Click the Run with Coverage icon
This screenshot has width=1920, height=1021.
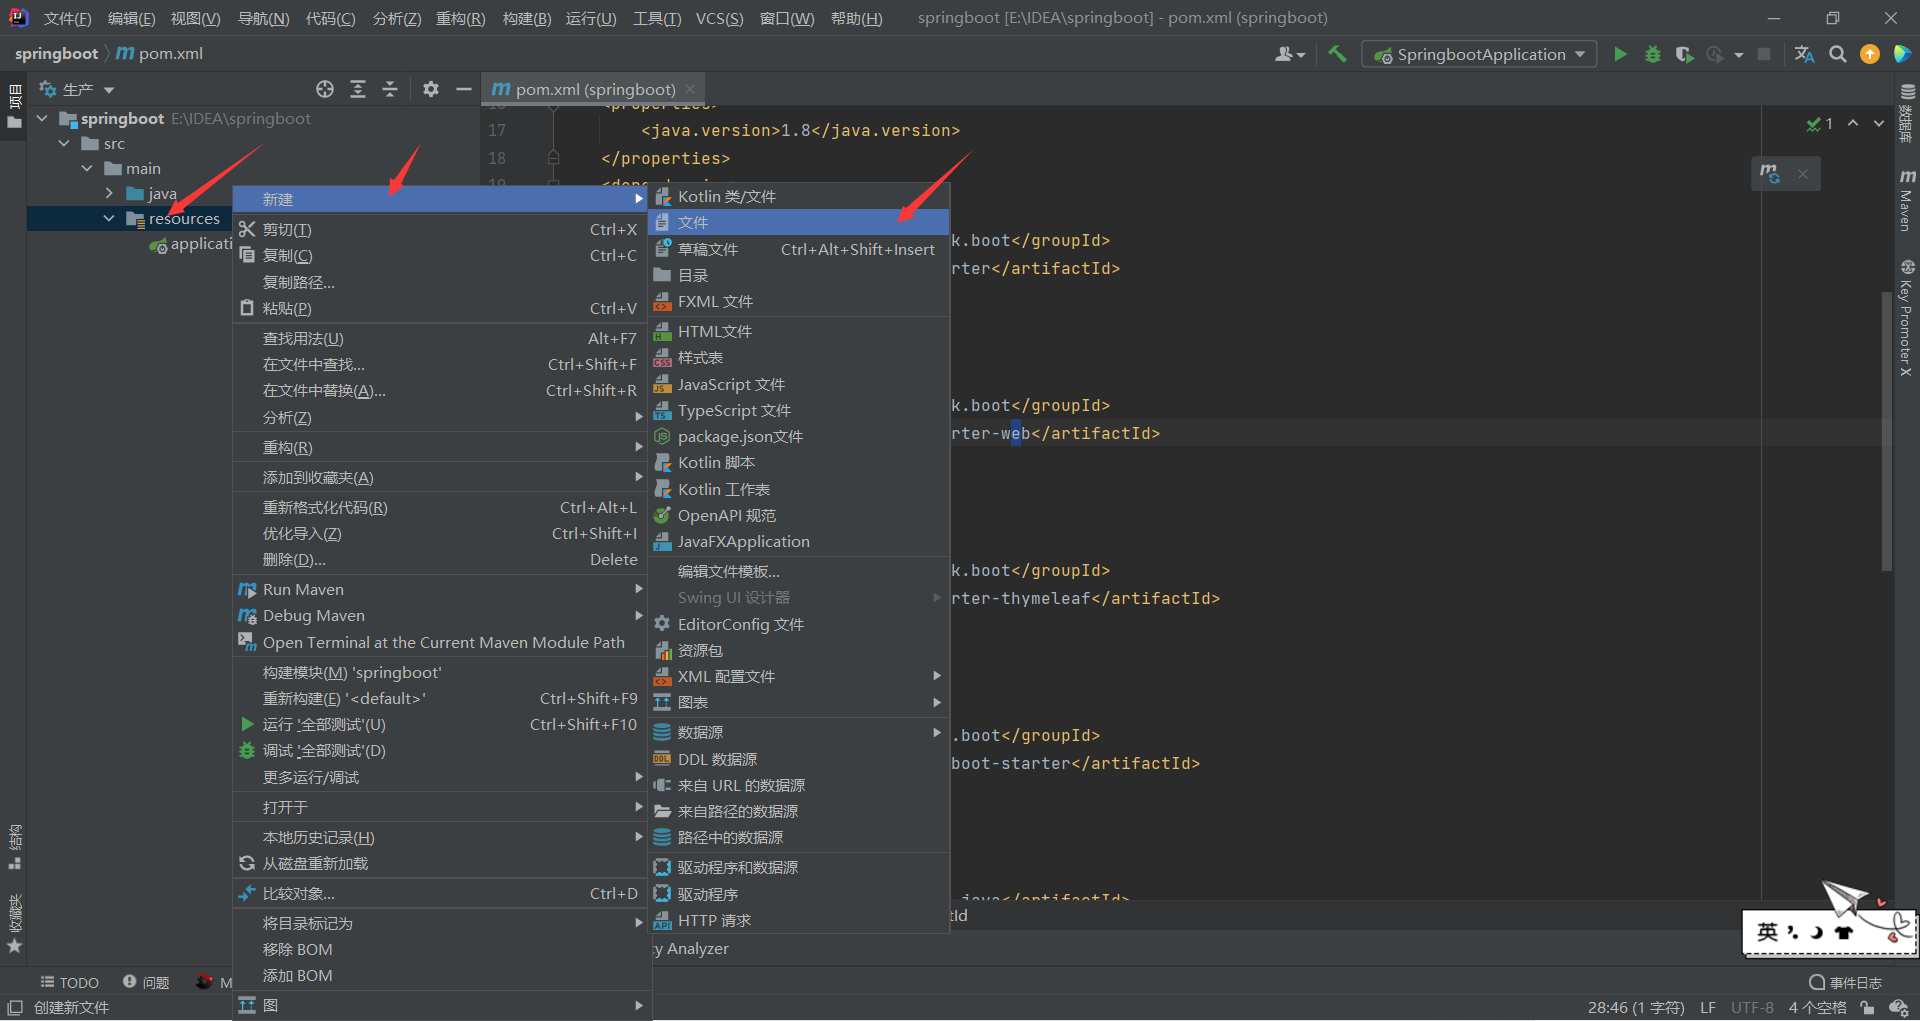click(1684, 54)
